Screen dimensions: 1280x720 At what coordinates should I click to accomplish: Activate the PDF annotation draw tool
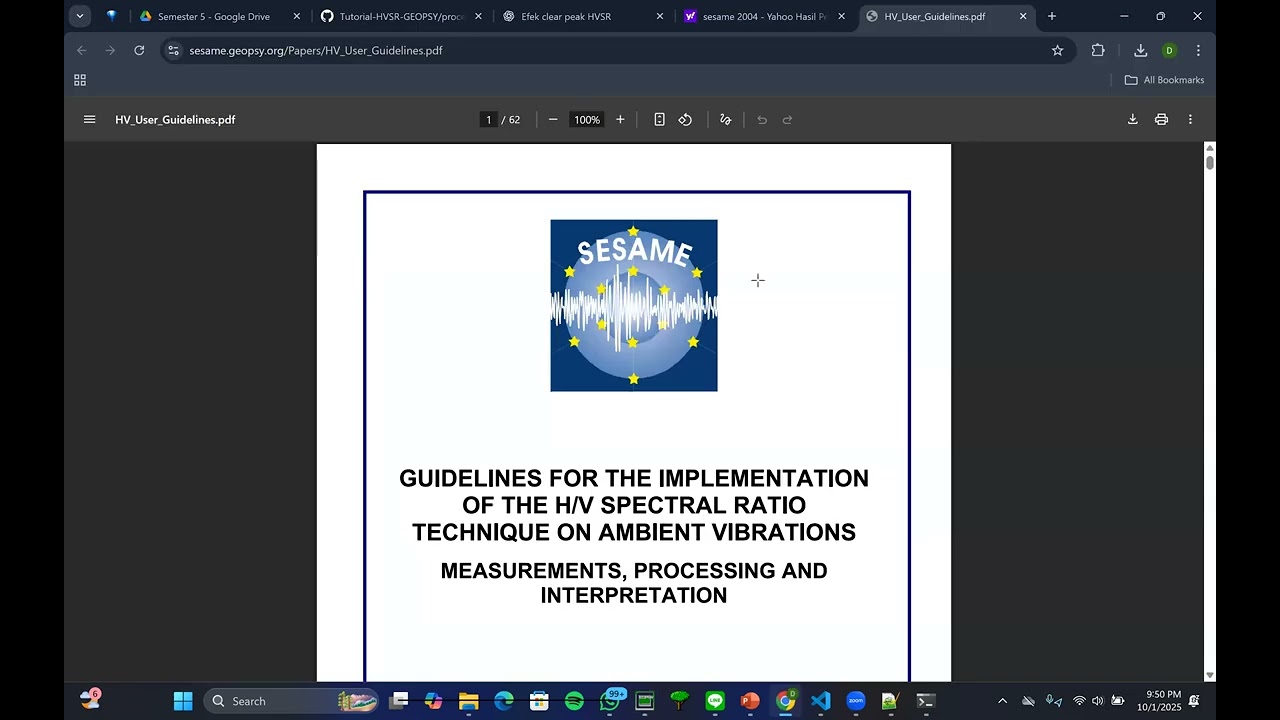[726, 120]
